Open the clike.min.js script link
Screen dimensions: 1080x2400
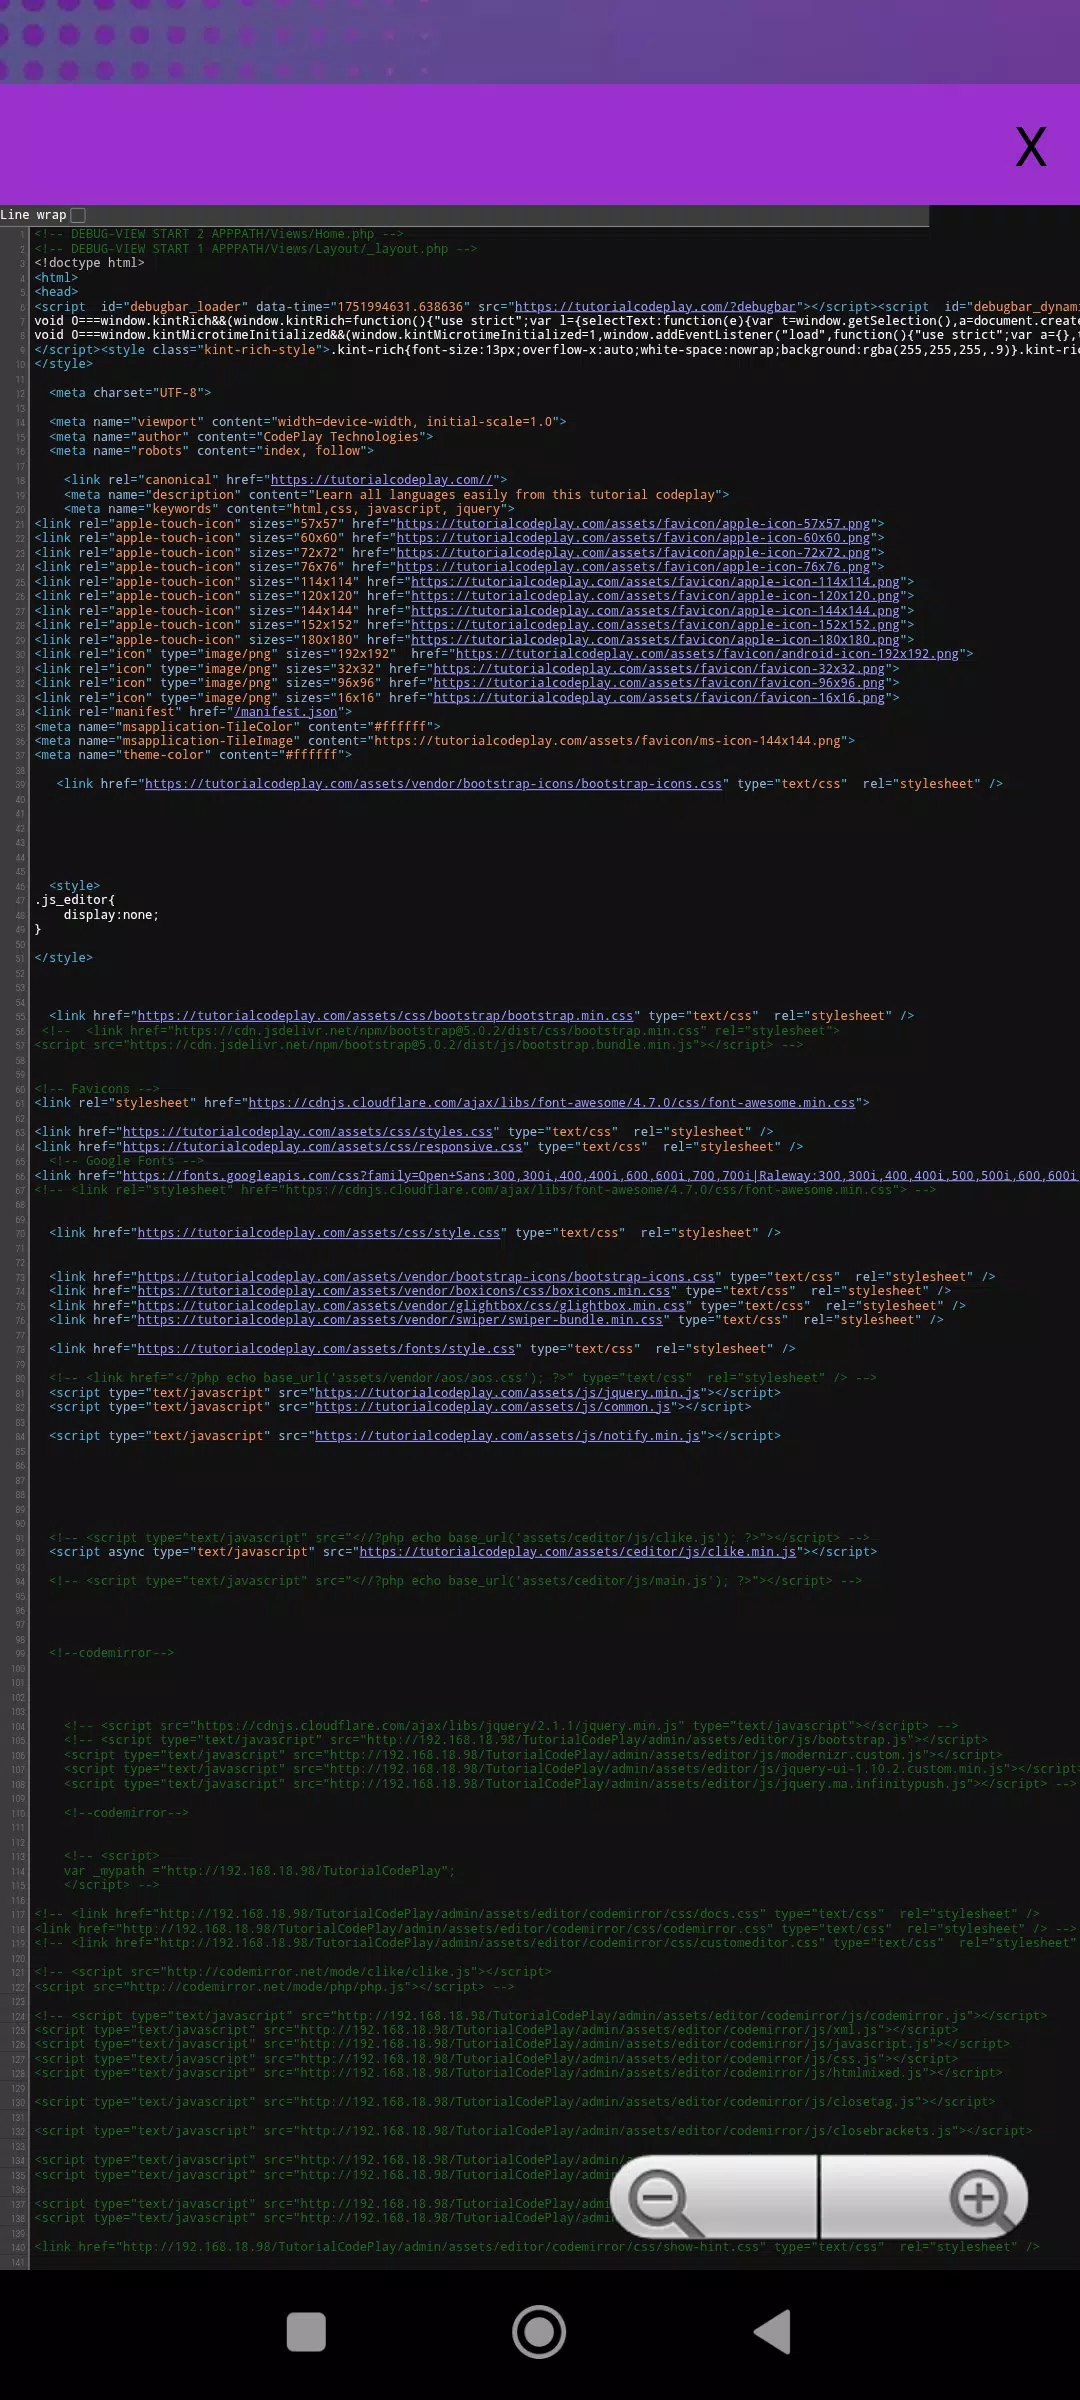(x=578, y=1552)
